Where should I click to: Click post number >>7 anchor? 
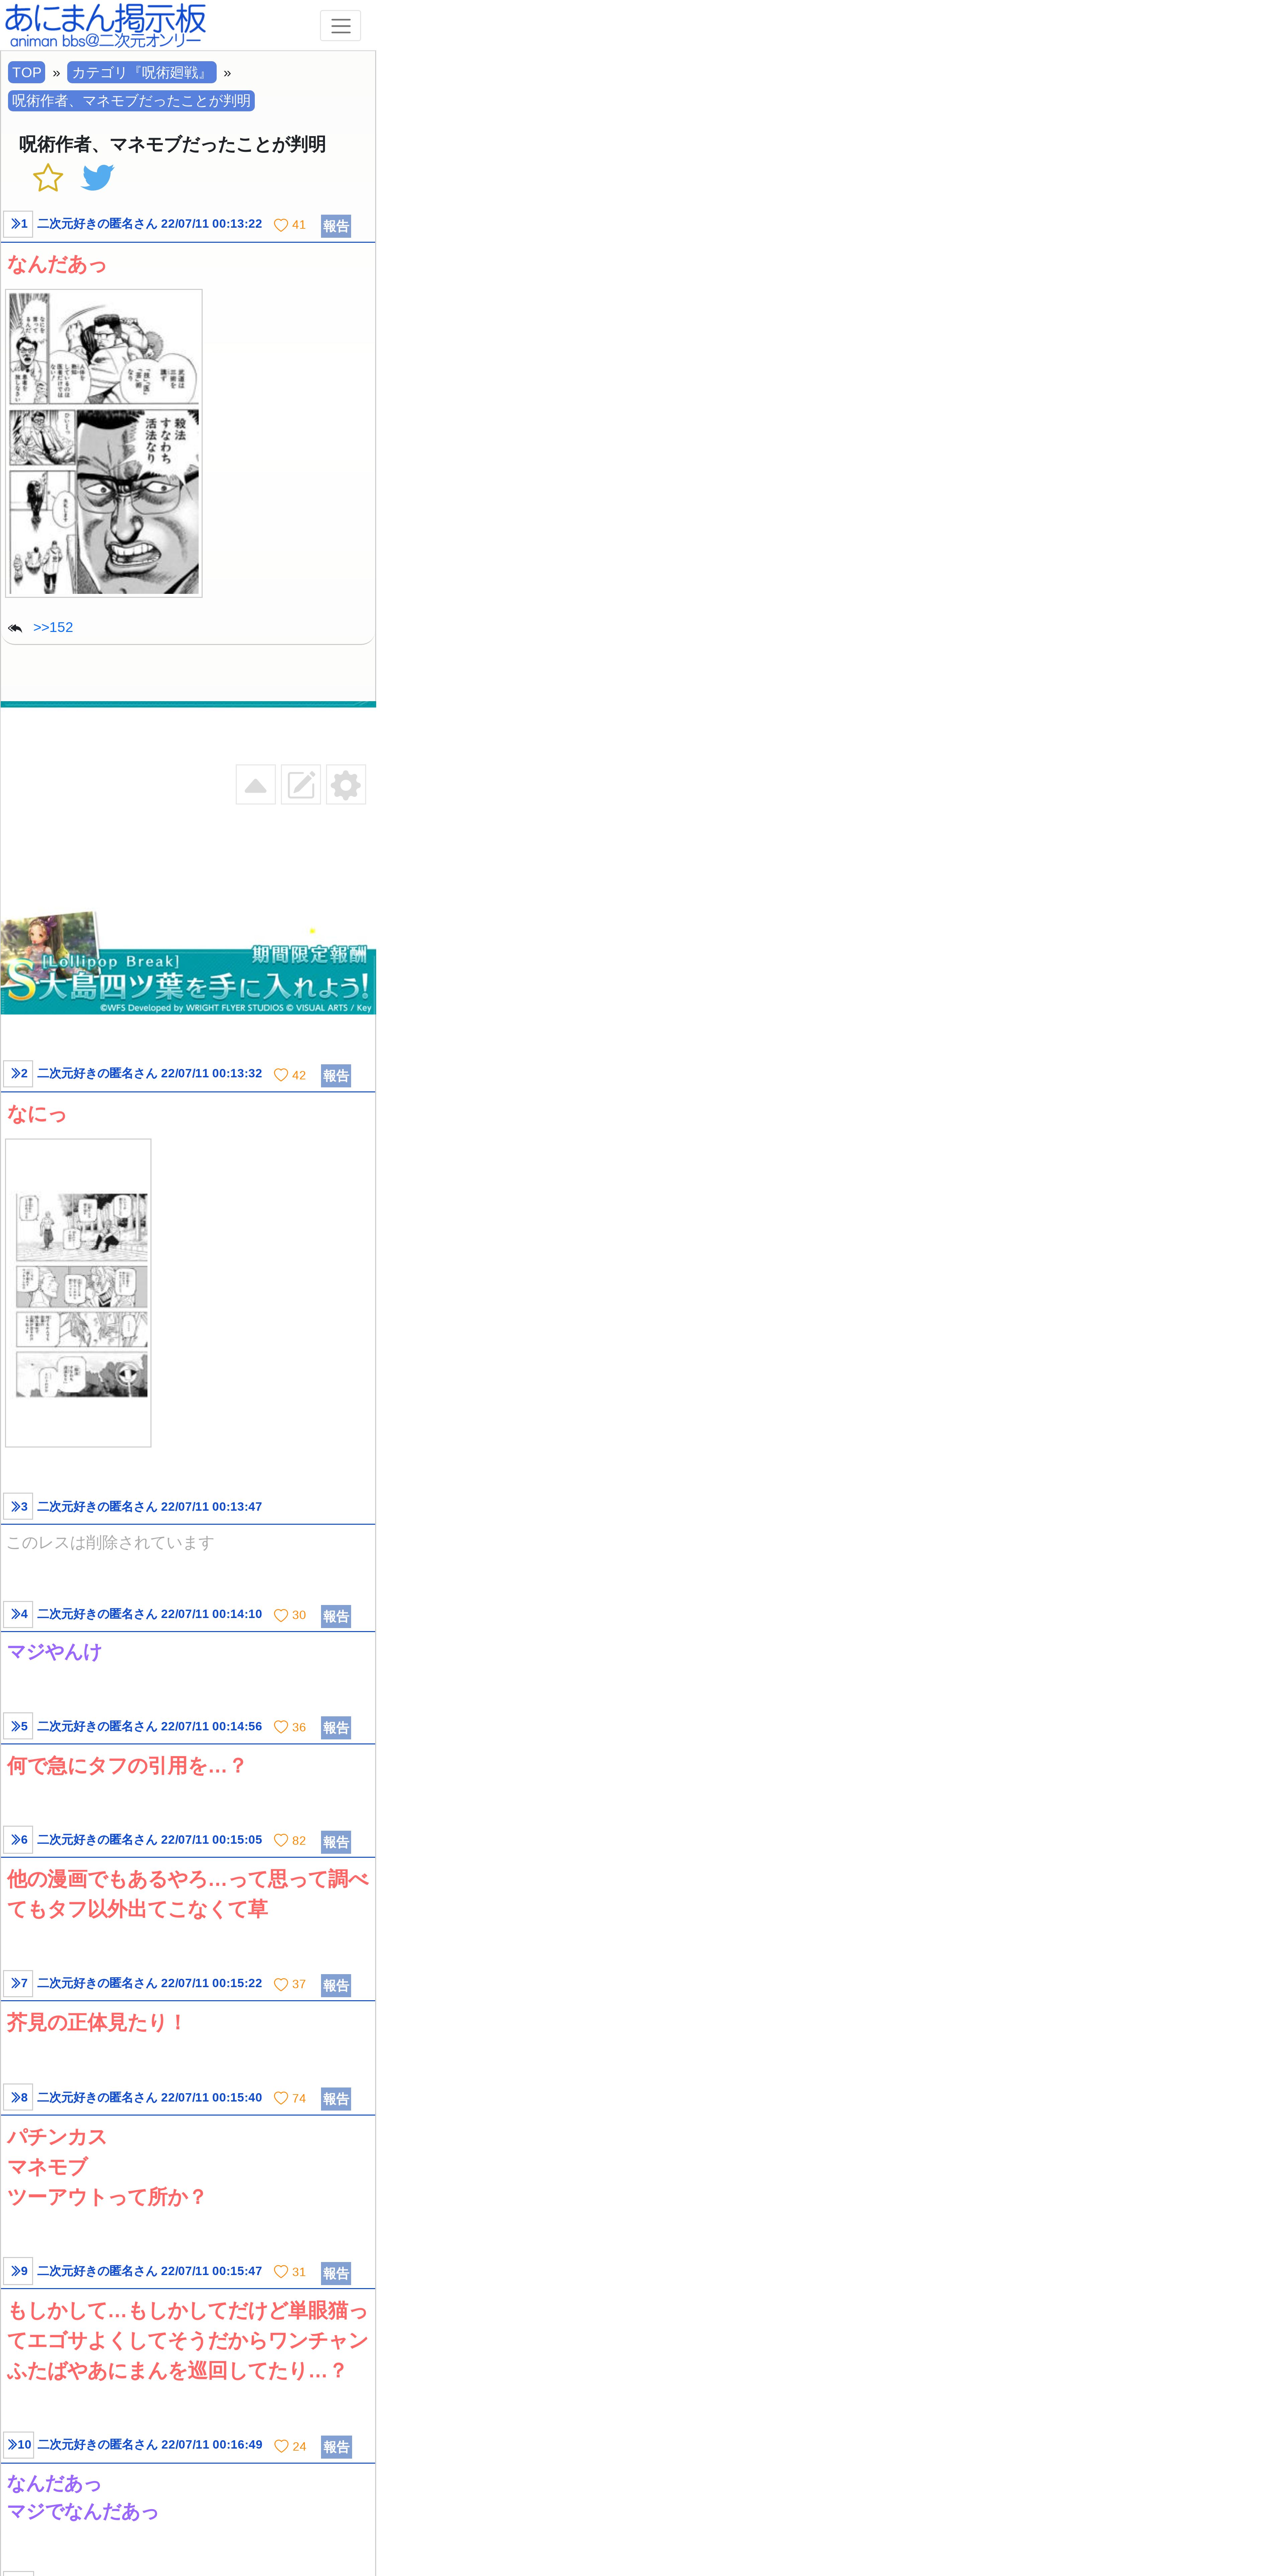pos(18,1983)
